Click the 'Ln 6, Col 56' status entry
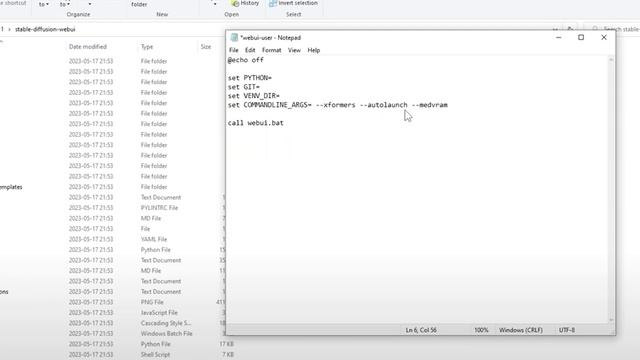Viewport: 640px width, 360px height. tap(421, 330)
